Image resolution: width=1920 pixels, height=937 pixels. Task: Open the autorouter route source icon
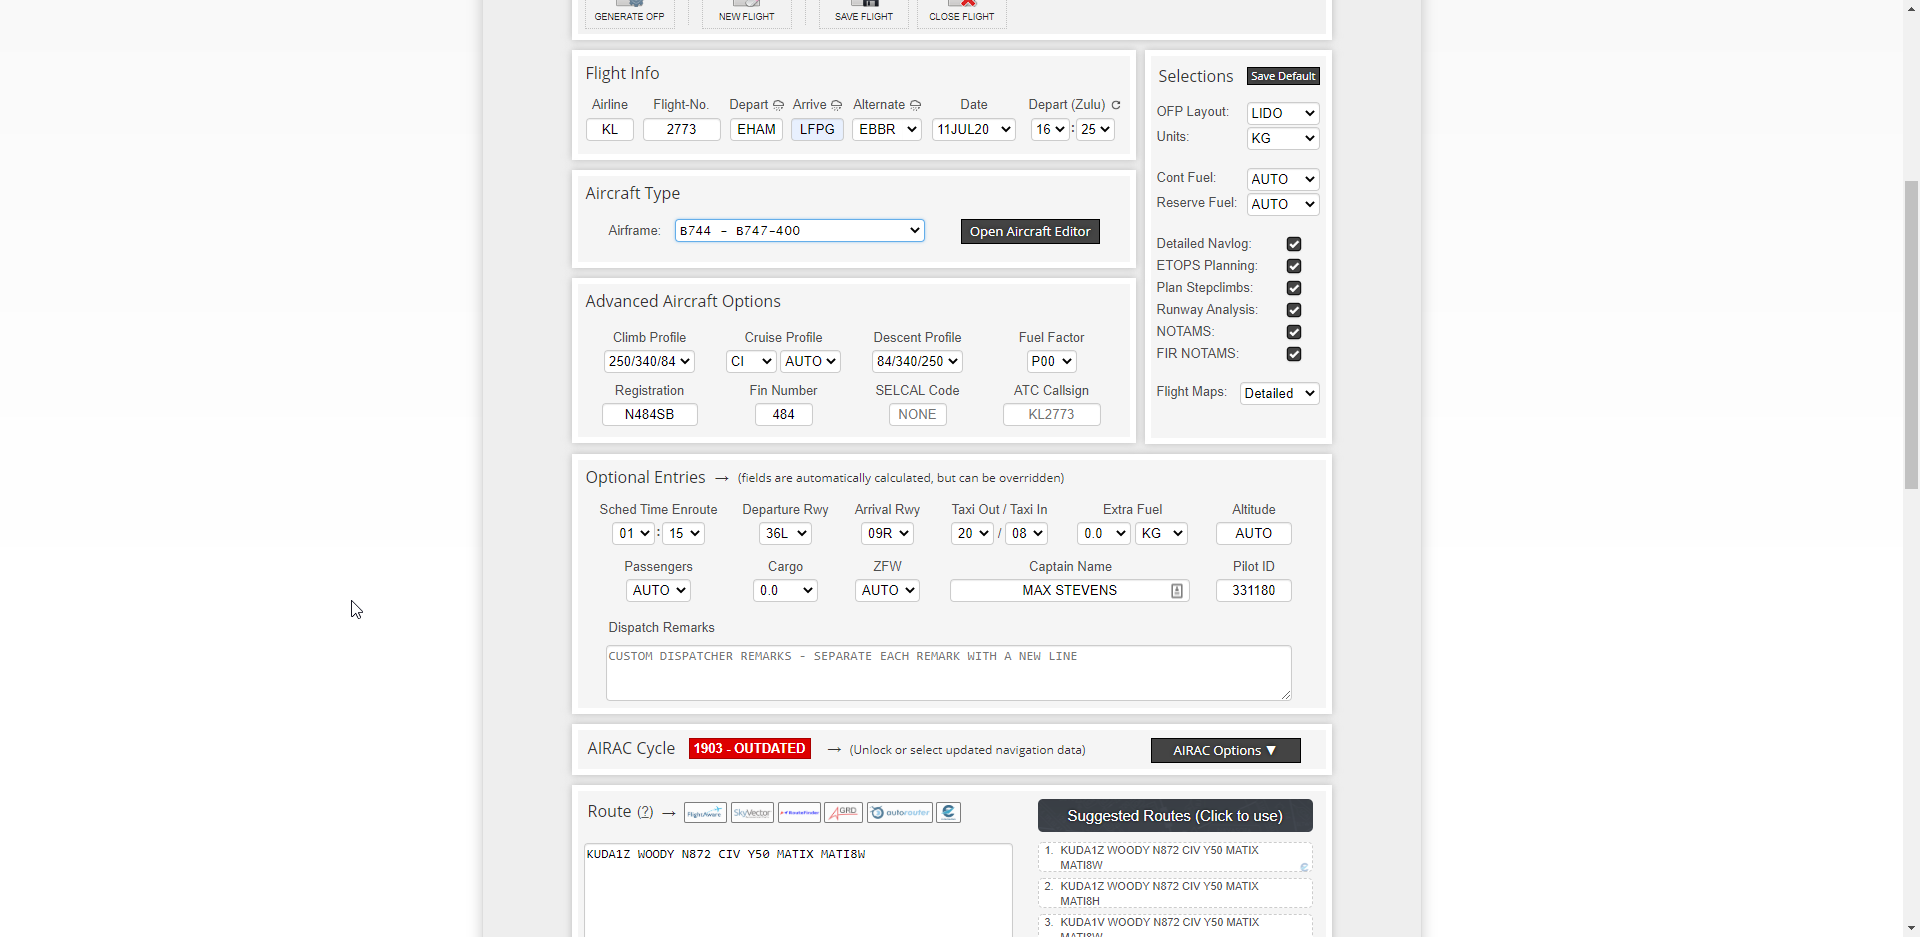[x=899, y=813]
